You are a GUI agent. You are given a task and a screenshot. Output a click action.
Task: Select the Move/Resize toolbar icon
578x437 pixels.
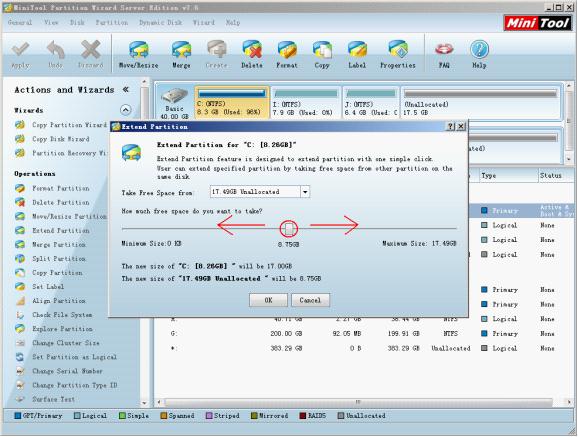click(139, 55)
